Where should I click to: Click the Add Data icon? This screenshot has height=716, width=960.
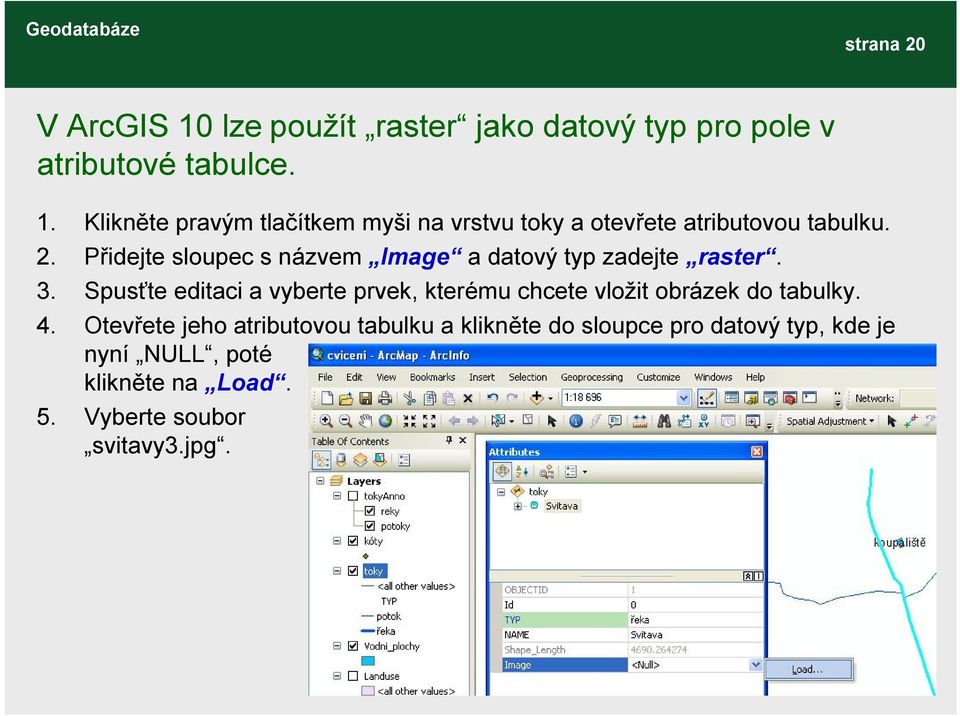click(537, 398)
